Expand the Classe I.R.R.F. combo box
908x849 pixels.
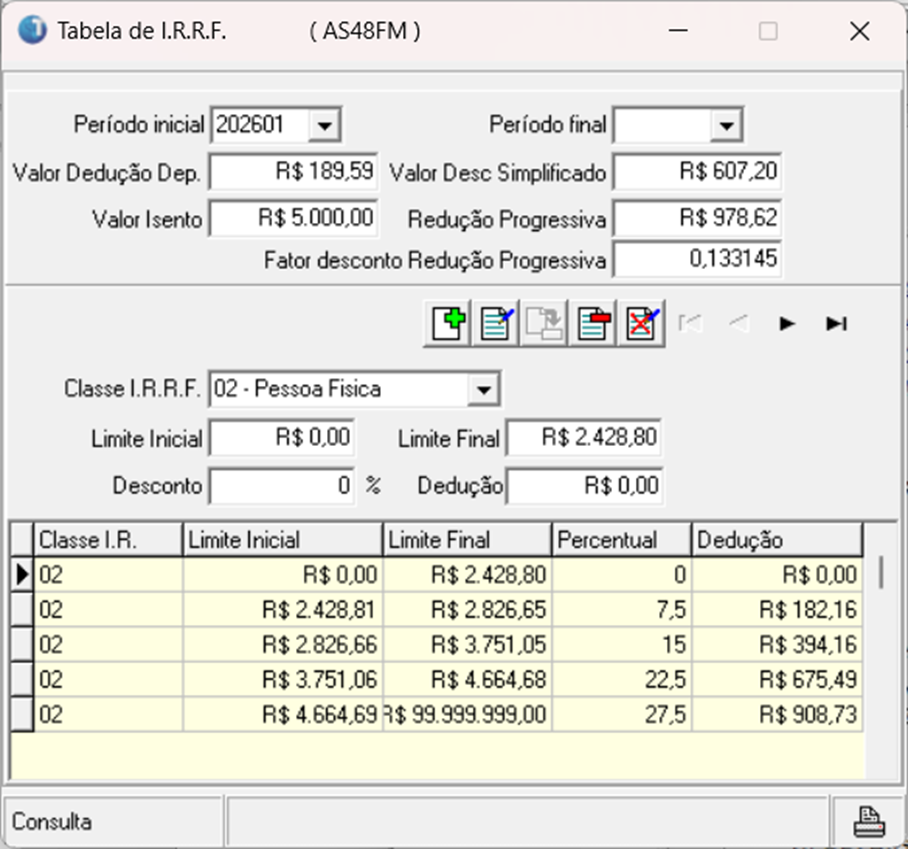pyautogui.click(x=486, y=389)
